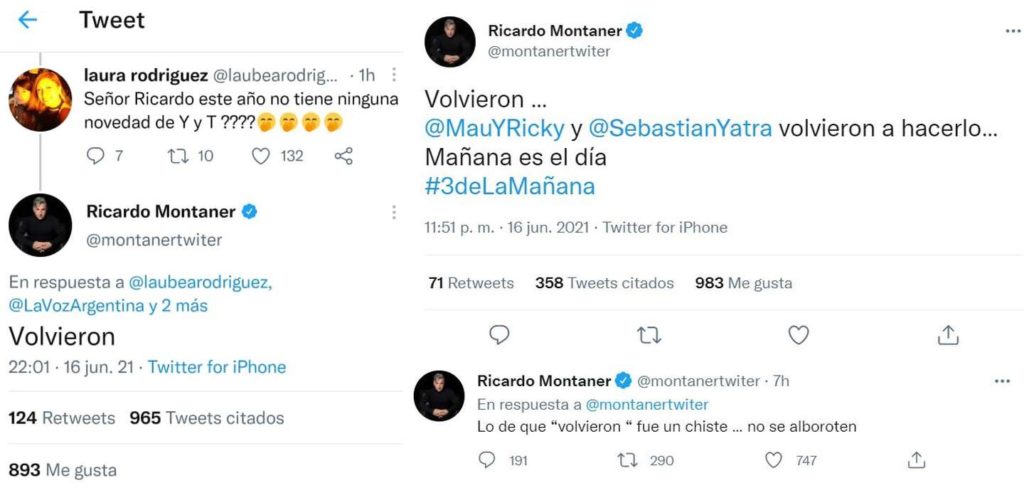Image resolution: width=1024 pixels, height=488 pixels.
Task: Retweet laura rodriguez's tweet
Action: tap(176, 156)
